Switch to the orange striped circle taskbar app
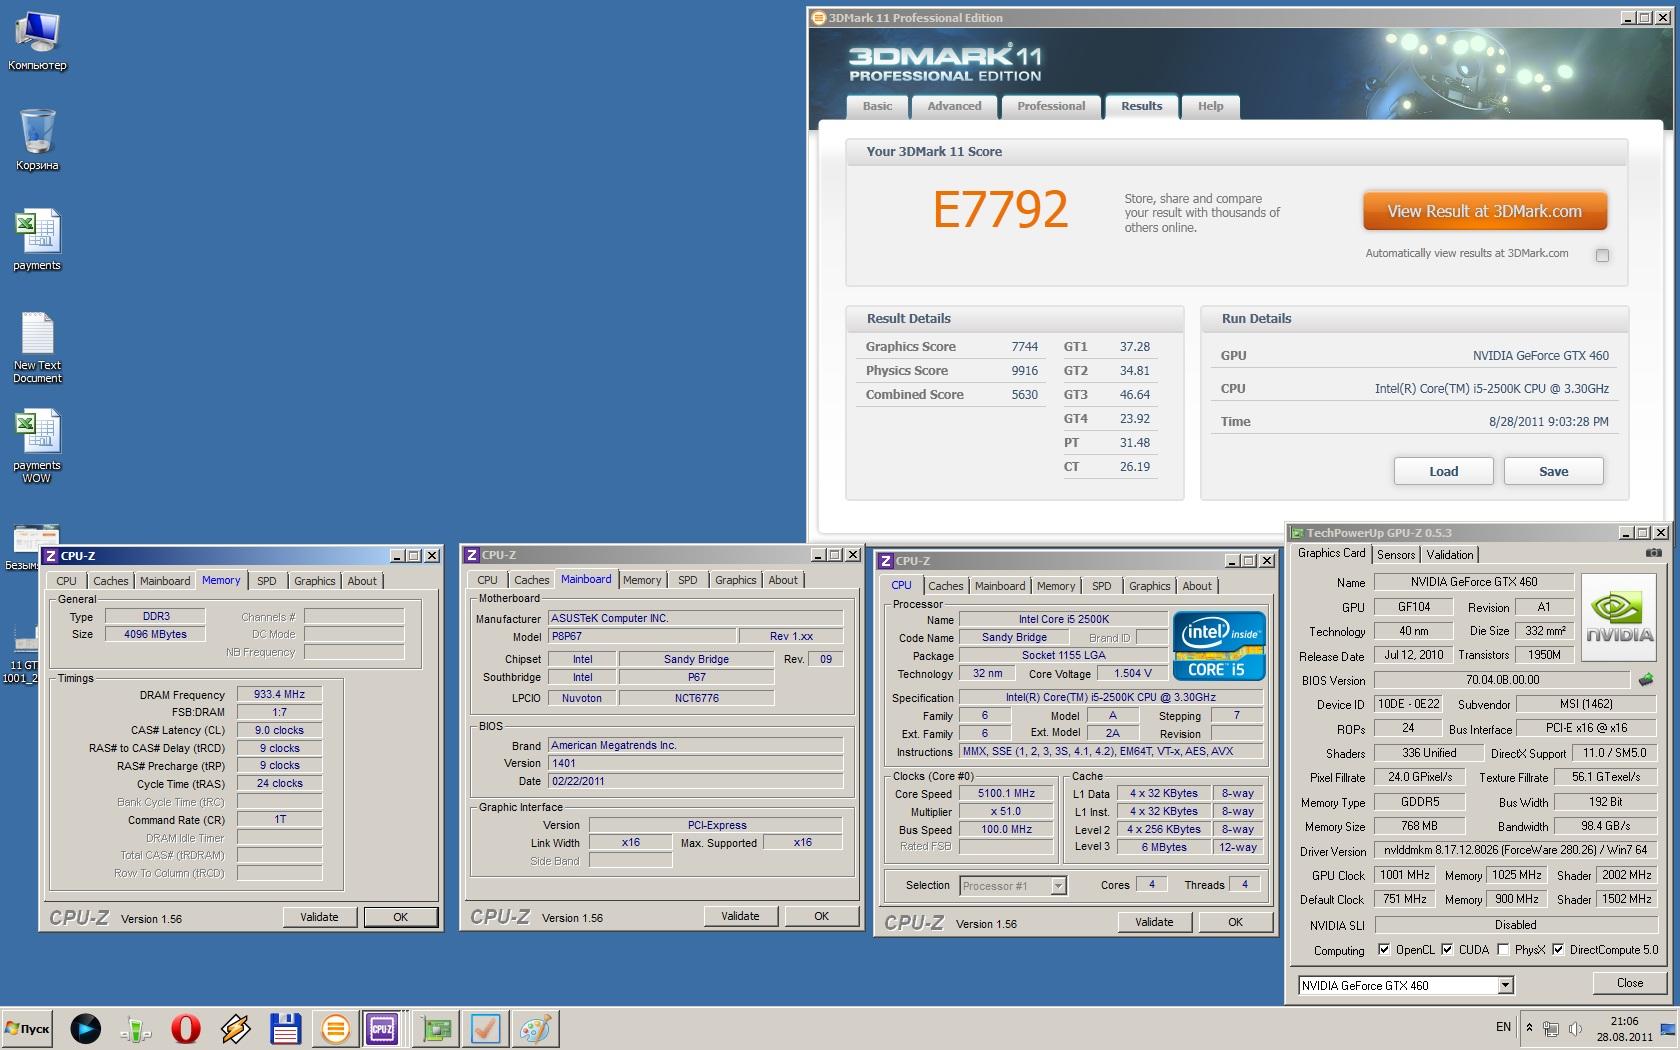Image resolution: width=1680 pixels, height=1050 pixels. click(x=335, y=1028)
